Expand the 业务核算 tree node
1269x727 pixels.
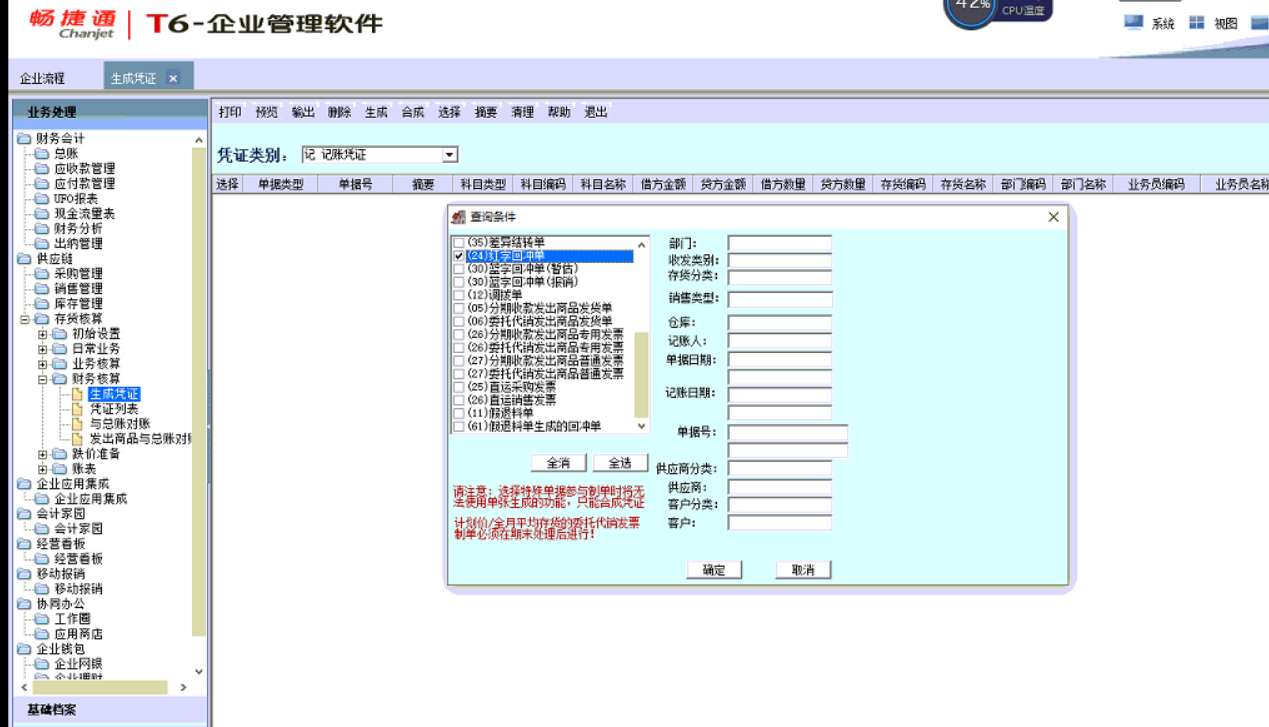[43, 364]
